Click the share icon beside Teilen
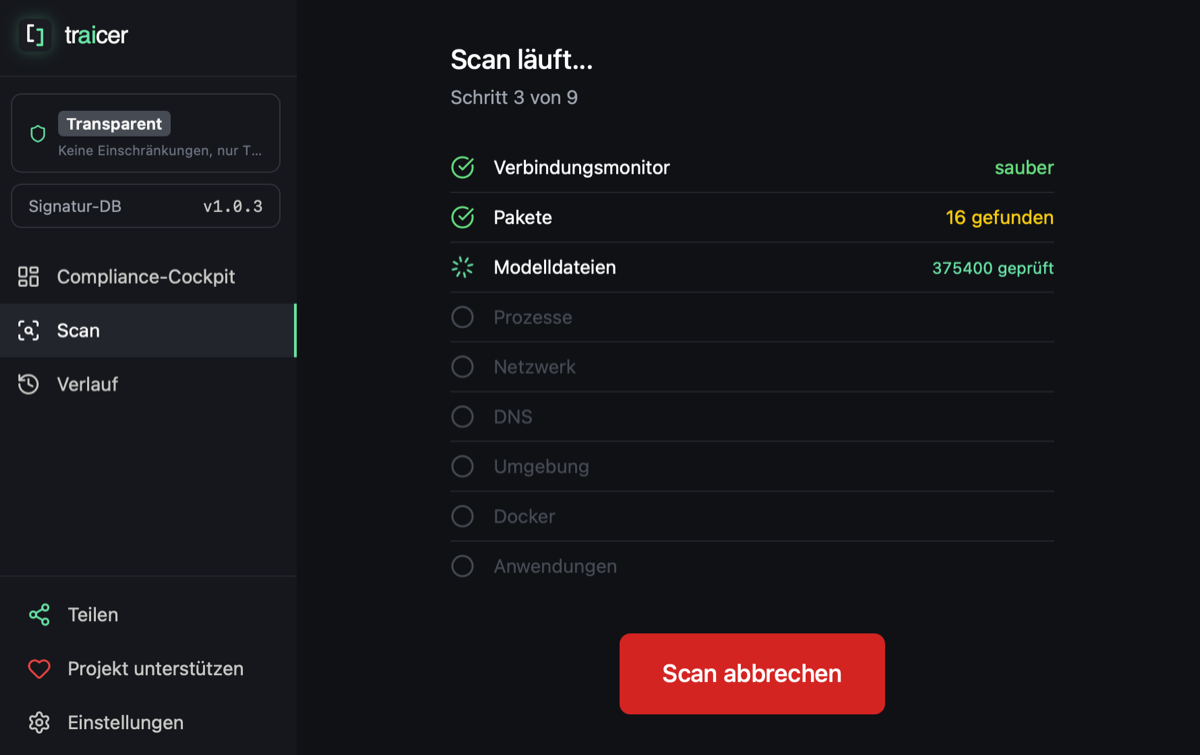1200x755 pixels. point(40,614)
